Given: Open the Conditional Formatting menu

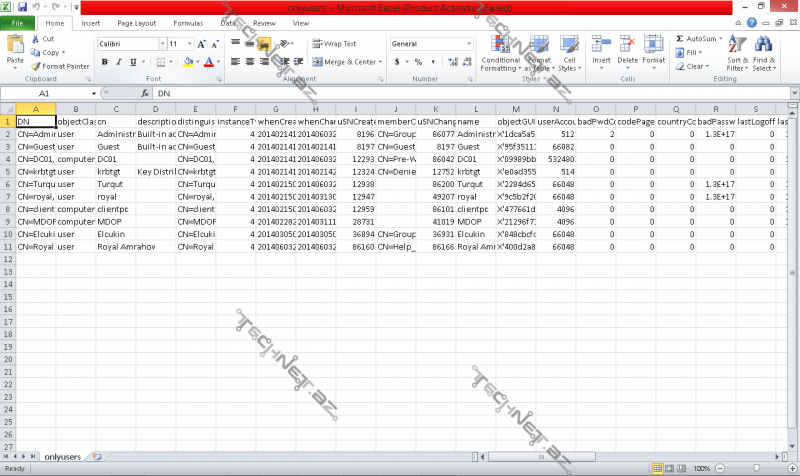Looking at the screenshot, I should coord(500,50).
